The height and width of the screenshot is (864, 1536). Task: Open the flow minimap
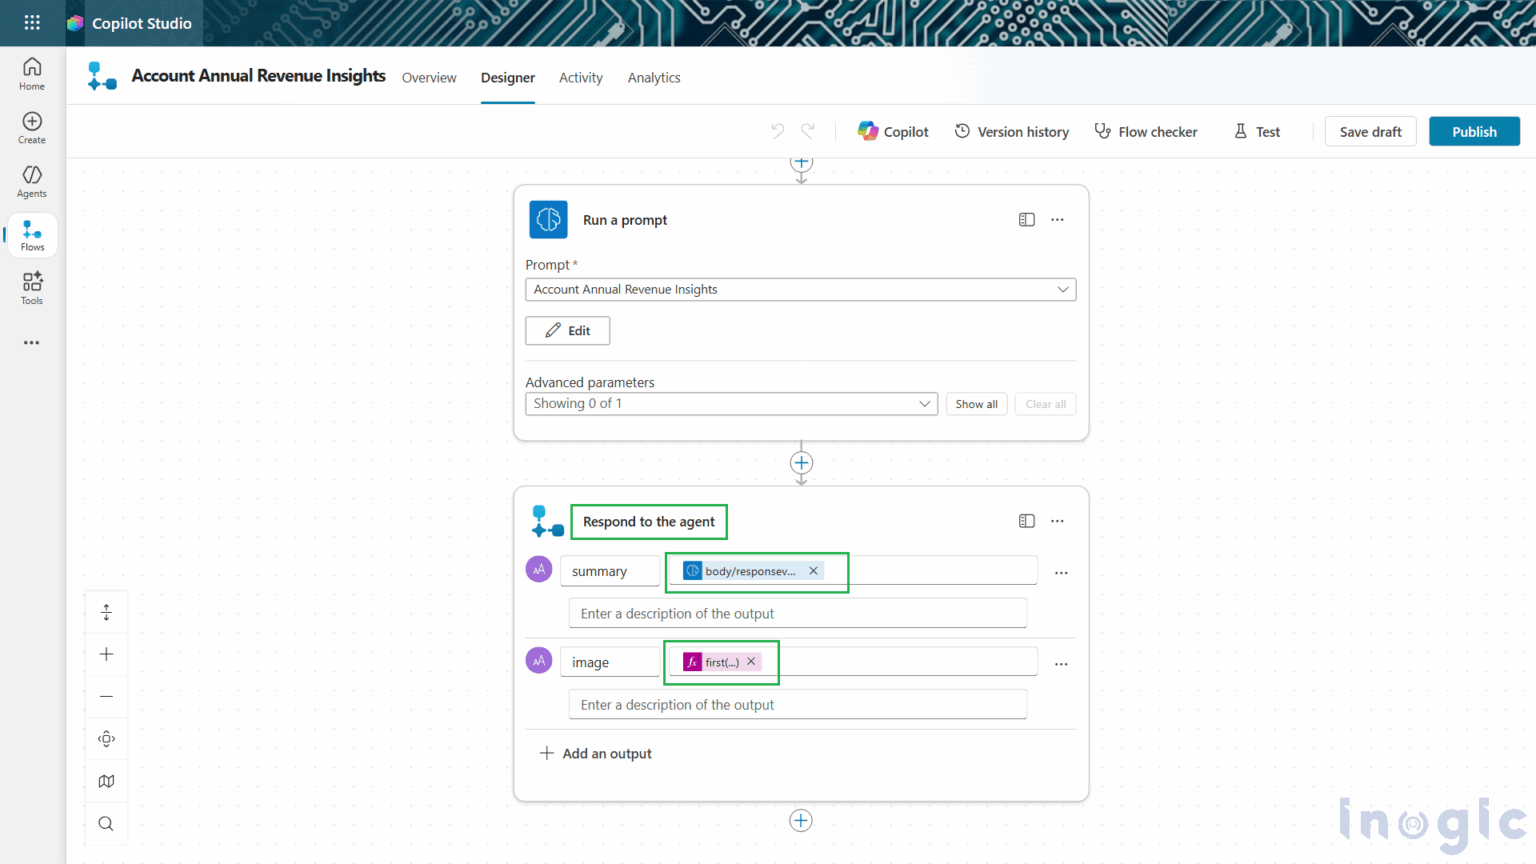106,780
